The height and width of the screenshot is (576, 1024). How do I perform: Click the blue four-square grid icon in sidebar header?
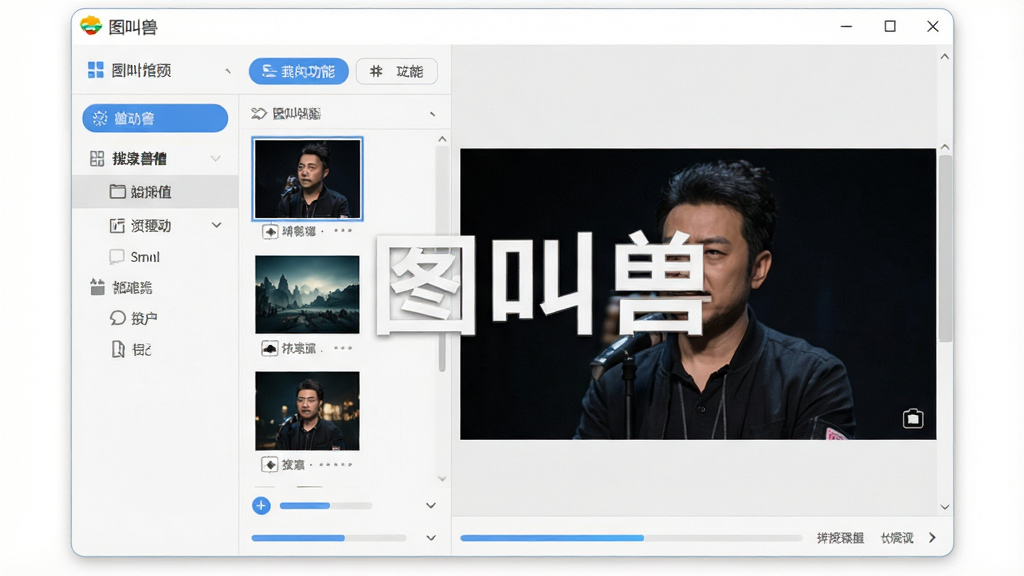coord(95,70)
